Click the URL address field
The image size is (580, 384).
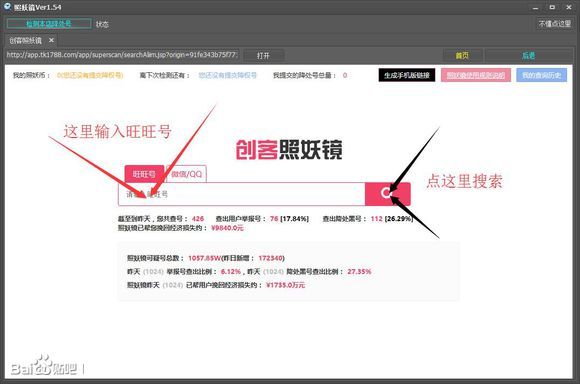(122, 55)
